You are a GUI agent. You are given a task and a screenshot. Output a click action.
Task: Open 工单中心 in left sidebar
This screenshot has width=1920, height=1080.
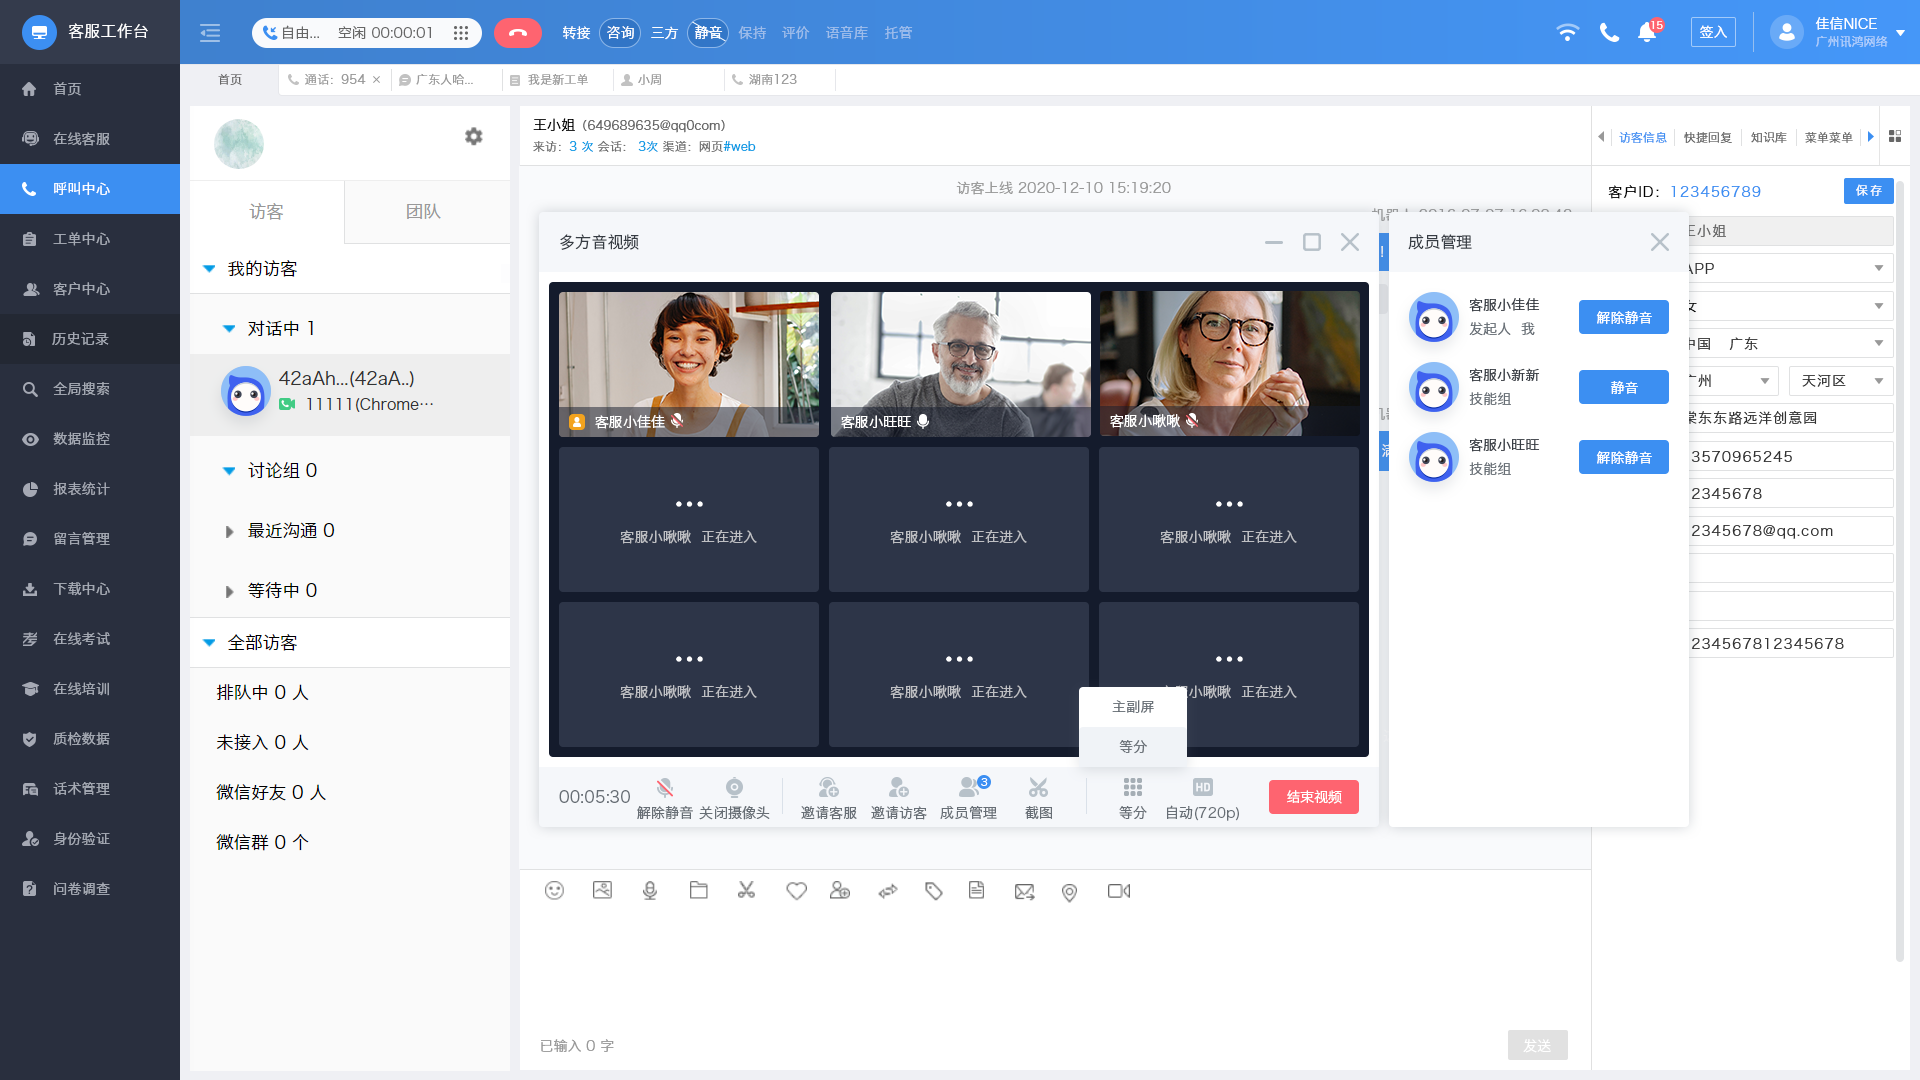pos(90,239)
